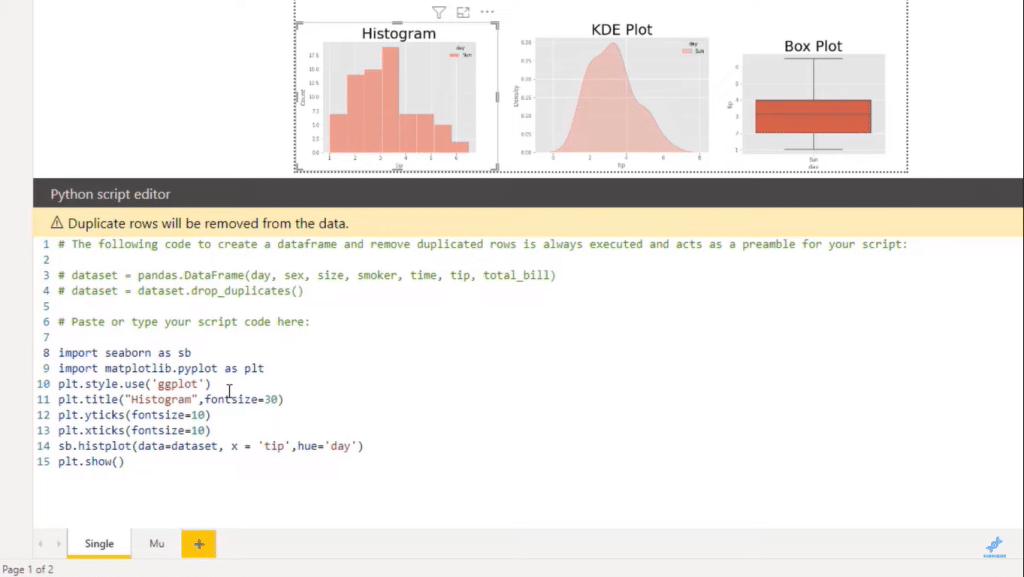Click the Python script editor header
The height and width of the screenshot is (577, 1024).
pyautogui.click(x=110, y=194)
